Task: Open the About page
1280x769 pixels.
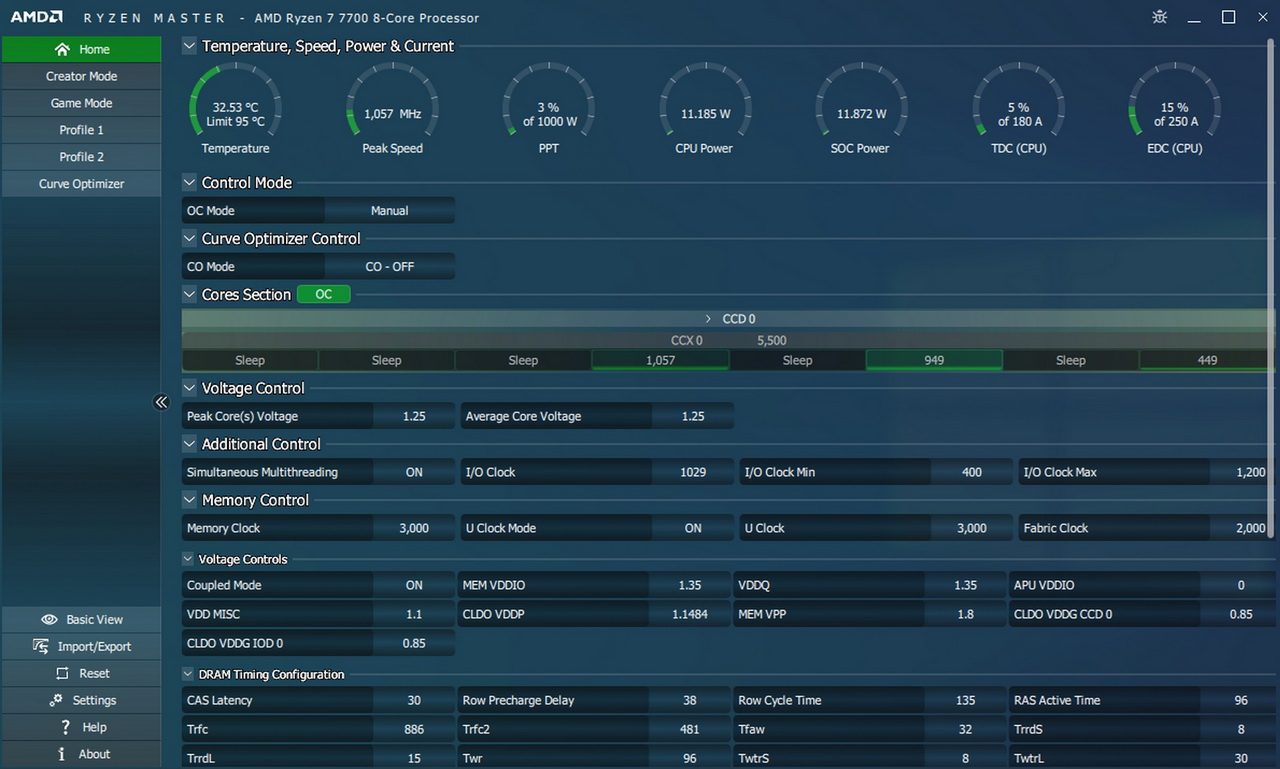Action: [81, 755]
